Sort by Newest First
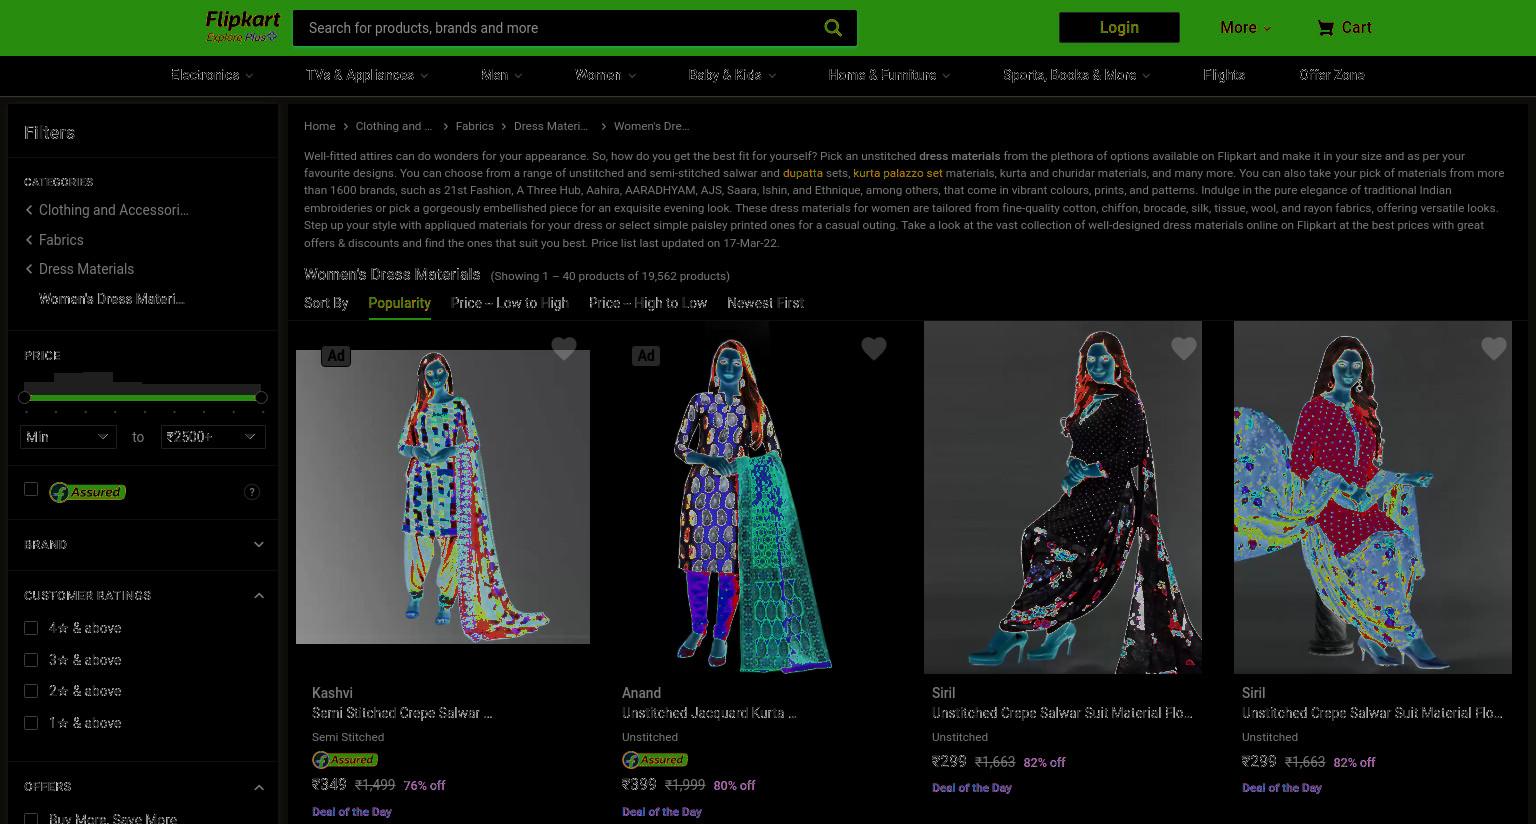Screen dimensions: 1536x824 (765, 303)
